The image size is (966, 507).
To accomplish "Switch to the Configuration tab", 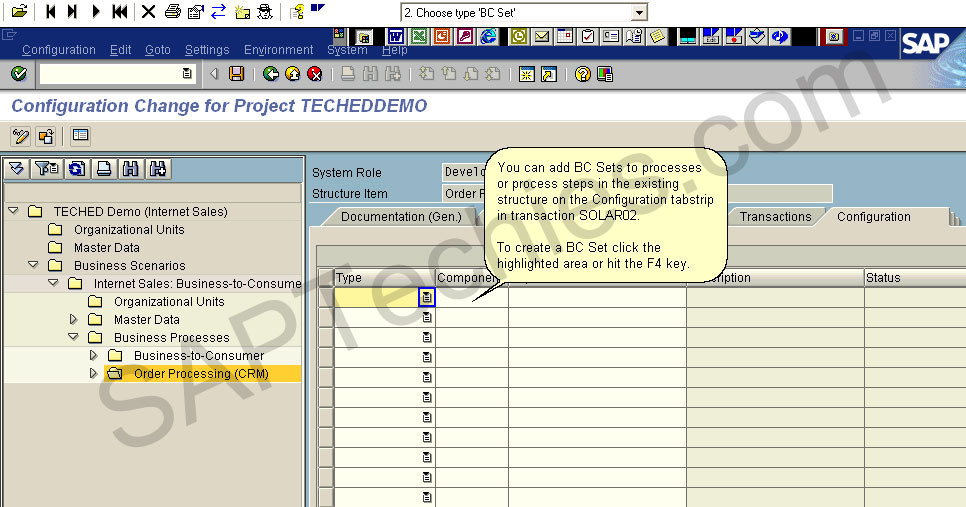I will click(874, 217).
